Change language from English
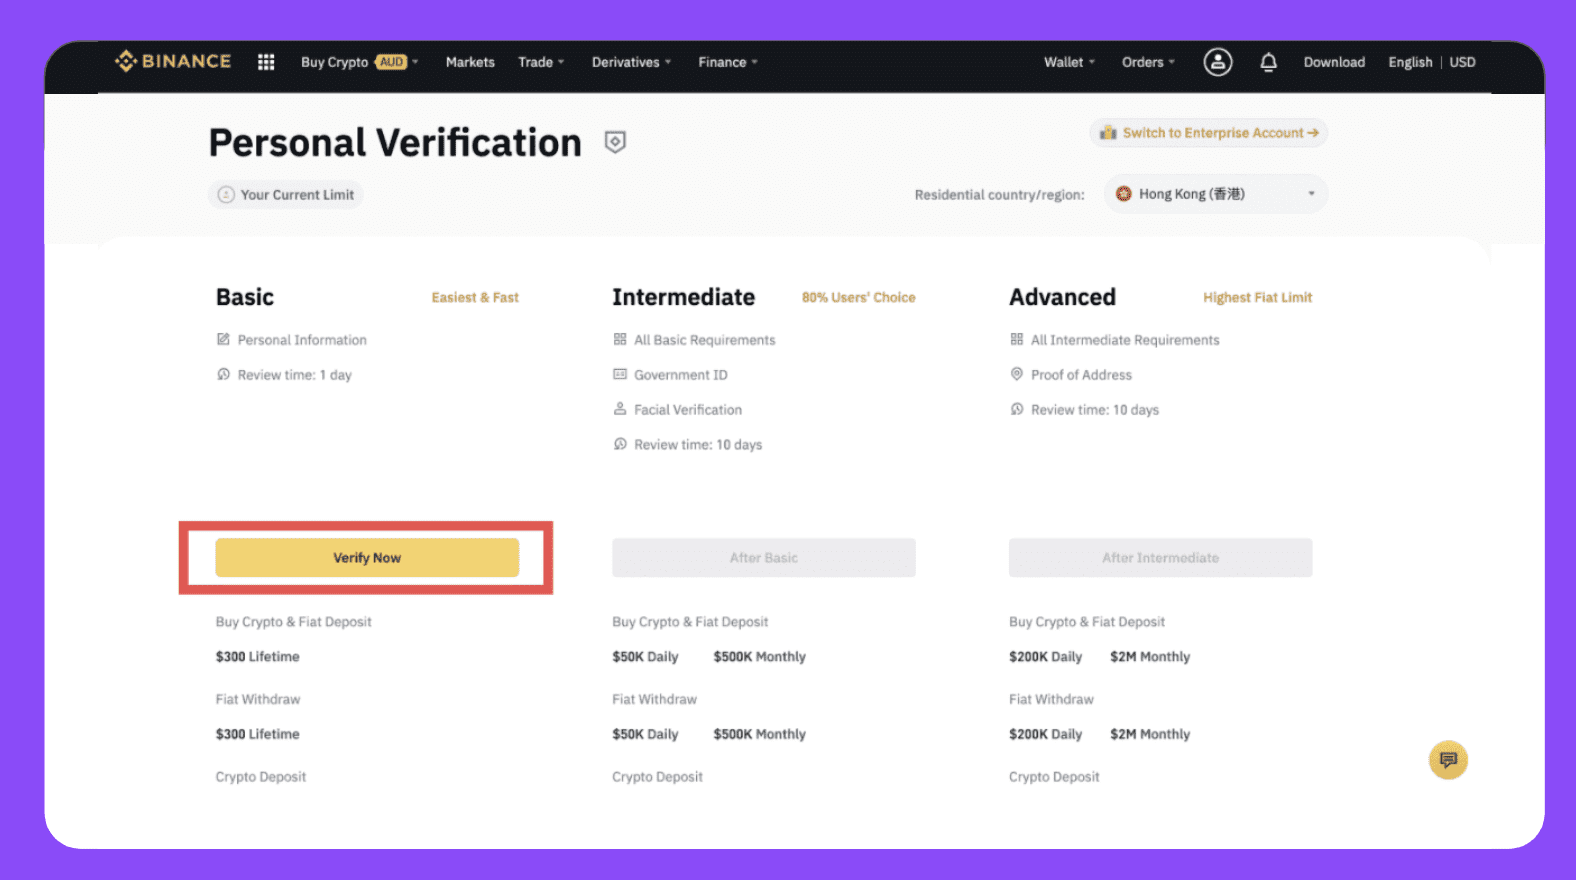 [1410, 62]
